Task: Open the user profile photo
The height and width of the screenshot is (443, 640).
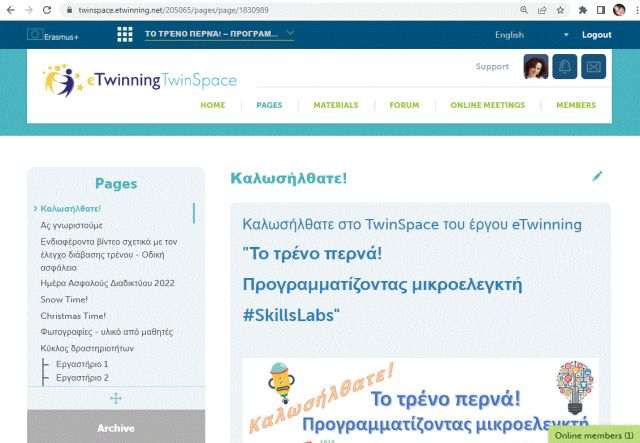Action: (536, 66)
